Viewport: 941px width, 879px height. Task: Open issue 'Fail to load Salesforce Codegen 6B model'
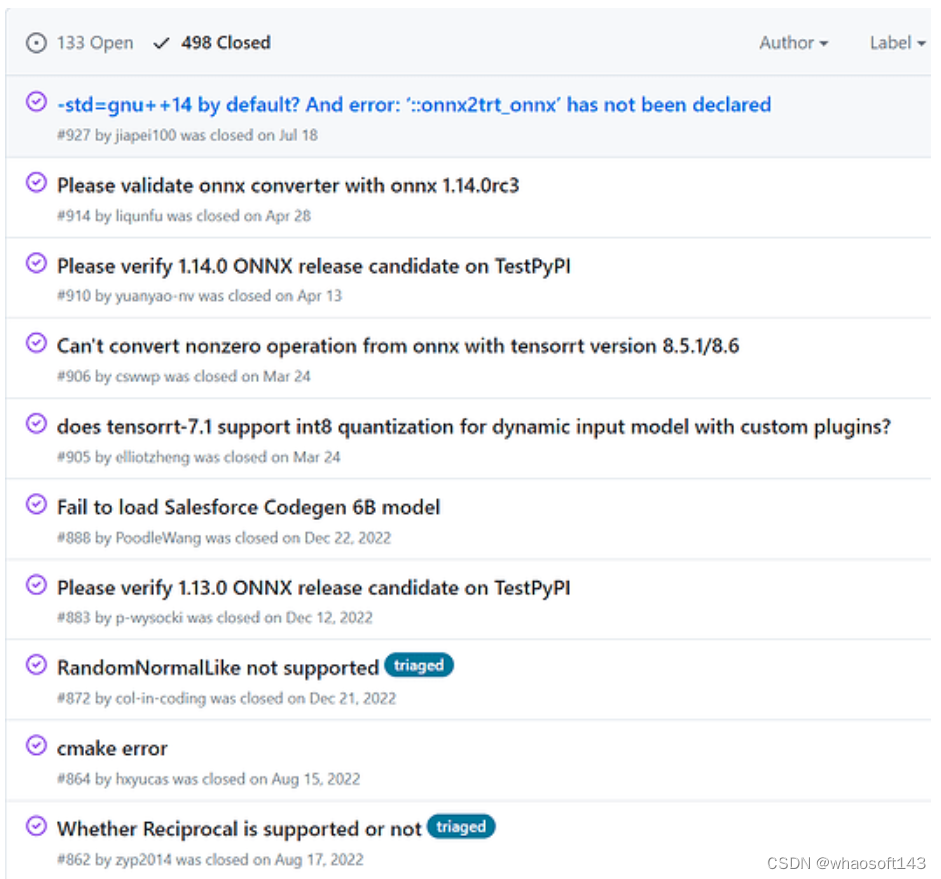pos(248,508)
